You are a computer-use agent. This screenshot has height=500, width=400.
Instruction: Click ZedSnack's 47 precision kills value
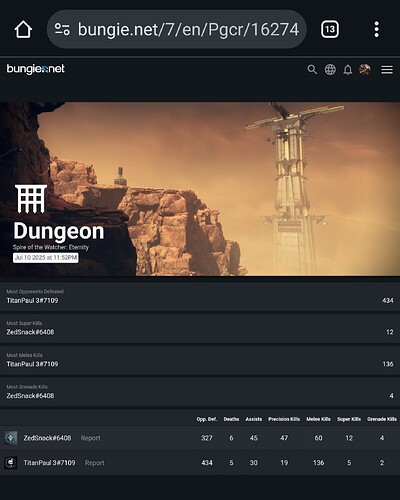pos(284,438)
